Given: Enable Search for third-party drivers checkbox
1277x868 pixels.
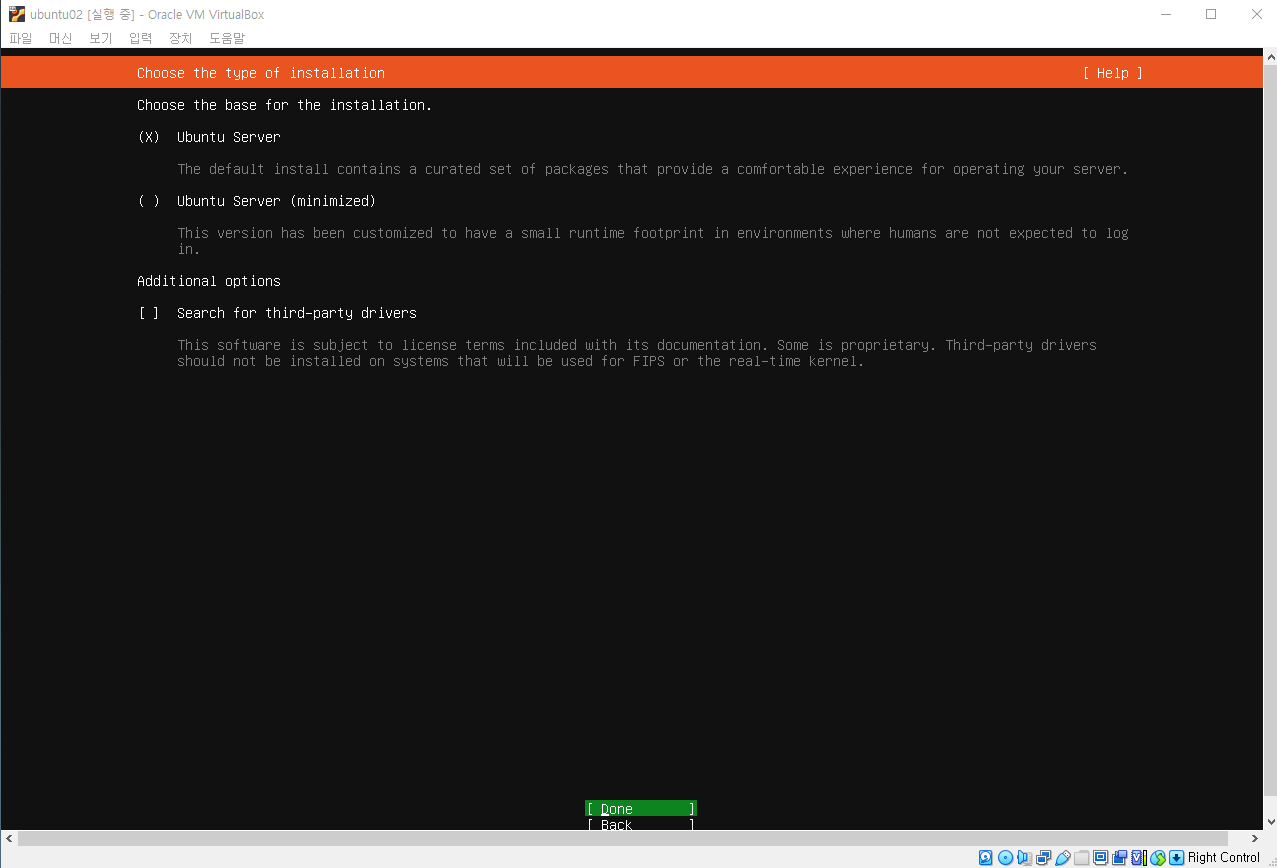Looking at the screenshot, I should (x=149, y=313).
